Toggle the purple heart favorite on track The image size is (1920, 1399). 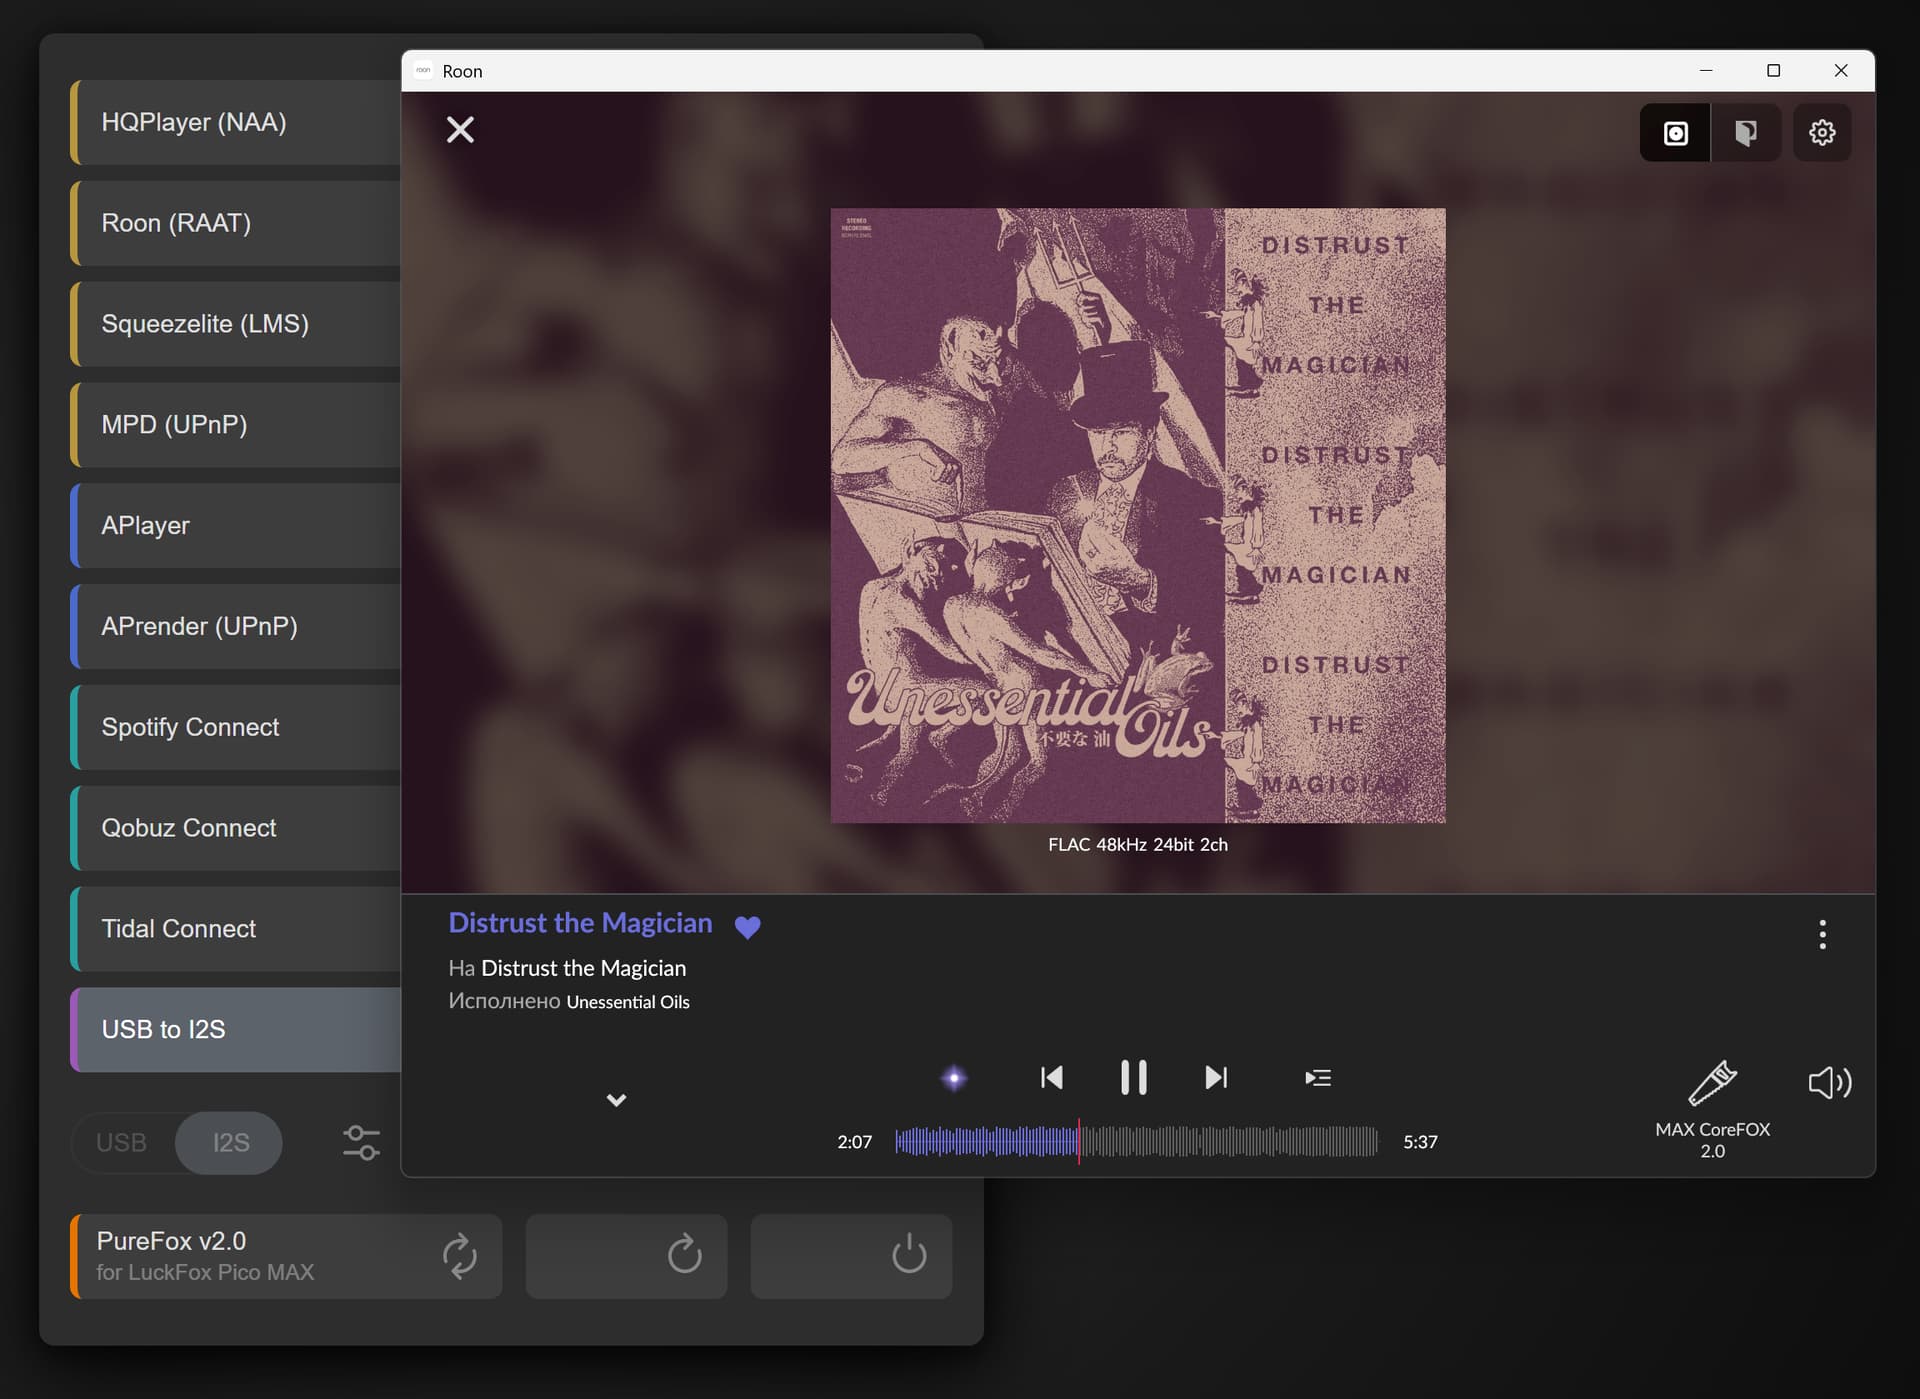(747, 927)
